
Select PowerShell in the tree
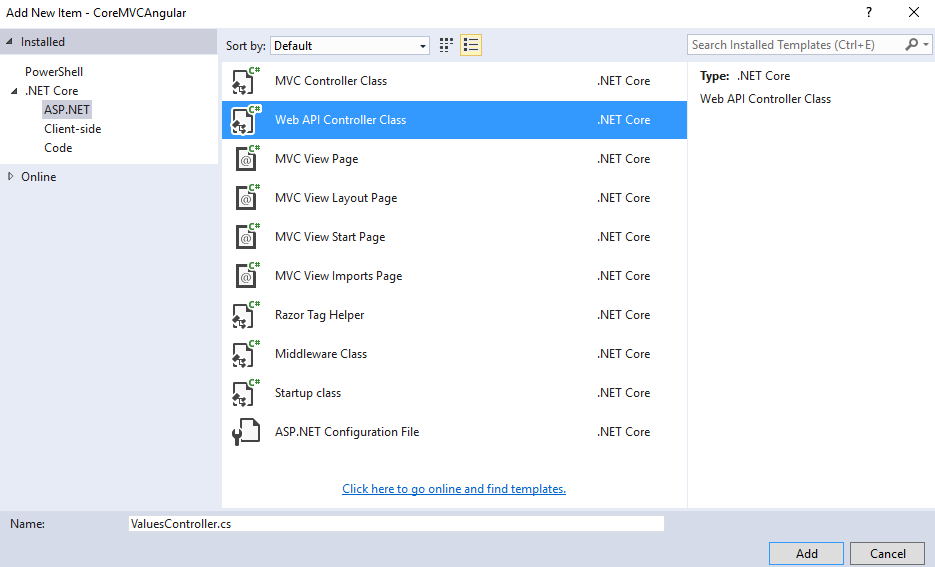tap(54, 72)
